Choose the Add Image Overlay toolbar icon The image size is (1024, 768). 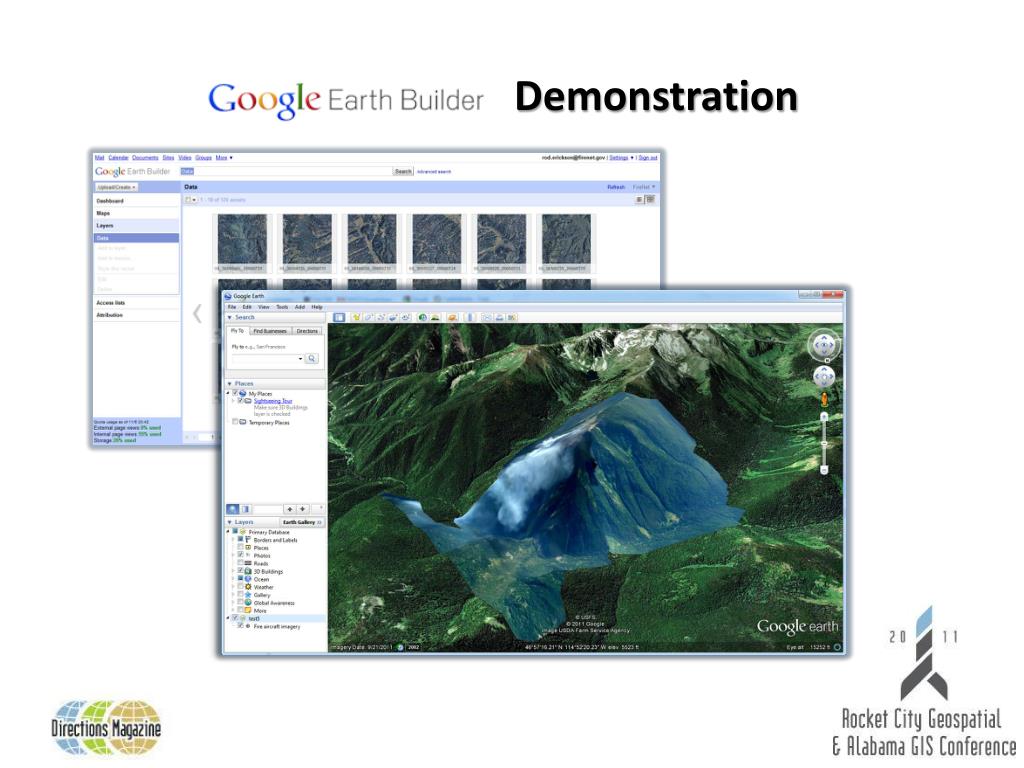coord(393,317)
